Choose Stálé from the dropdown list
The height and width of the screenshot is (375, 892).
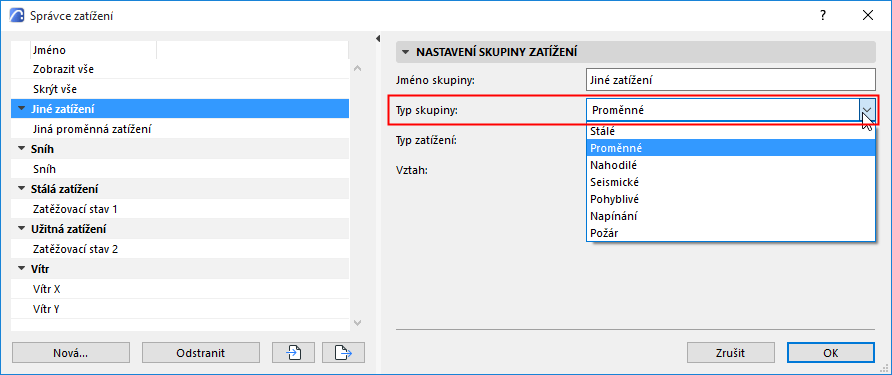[730, 130]
